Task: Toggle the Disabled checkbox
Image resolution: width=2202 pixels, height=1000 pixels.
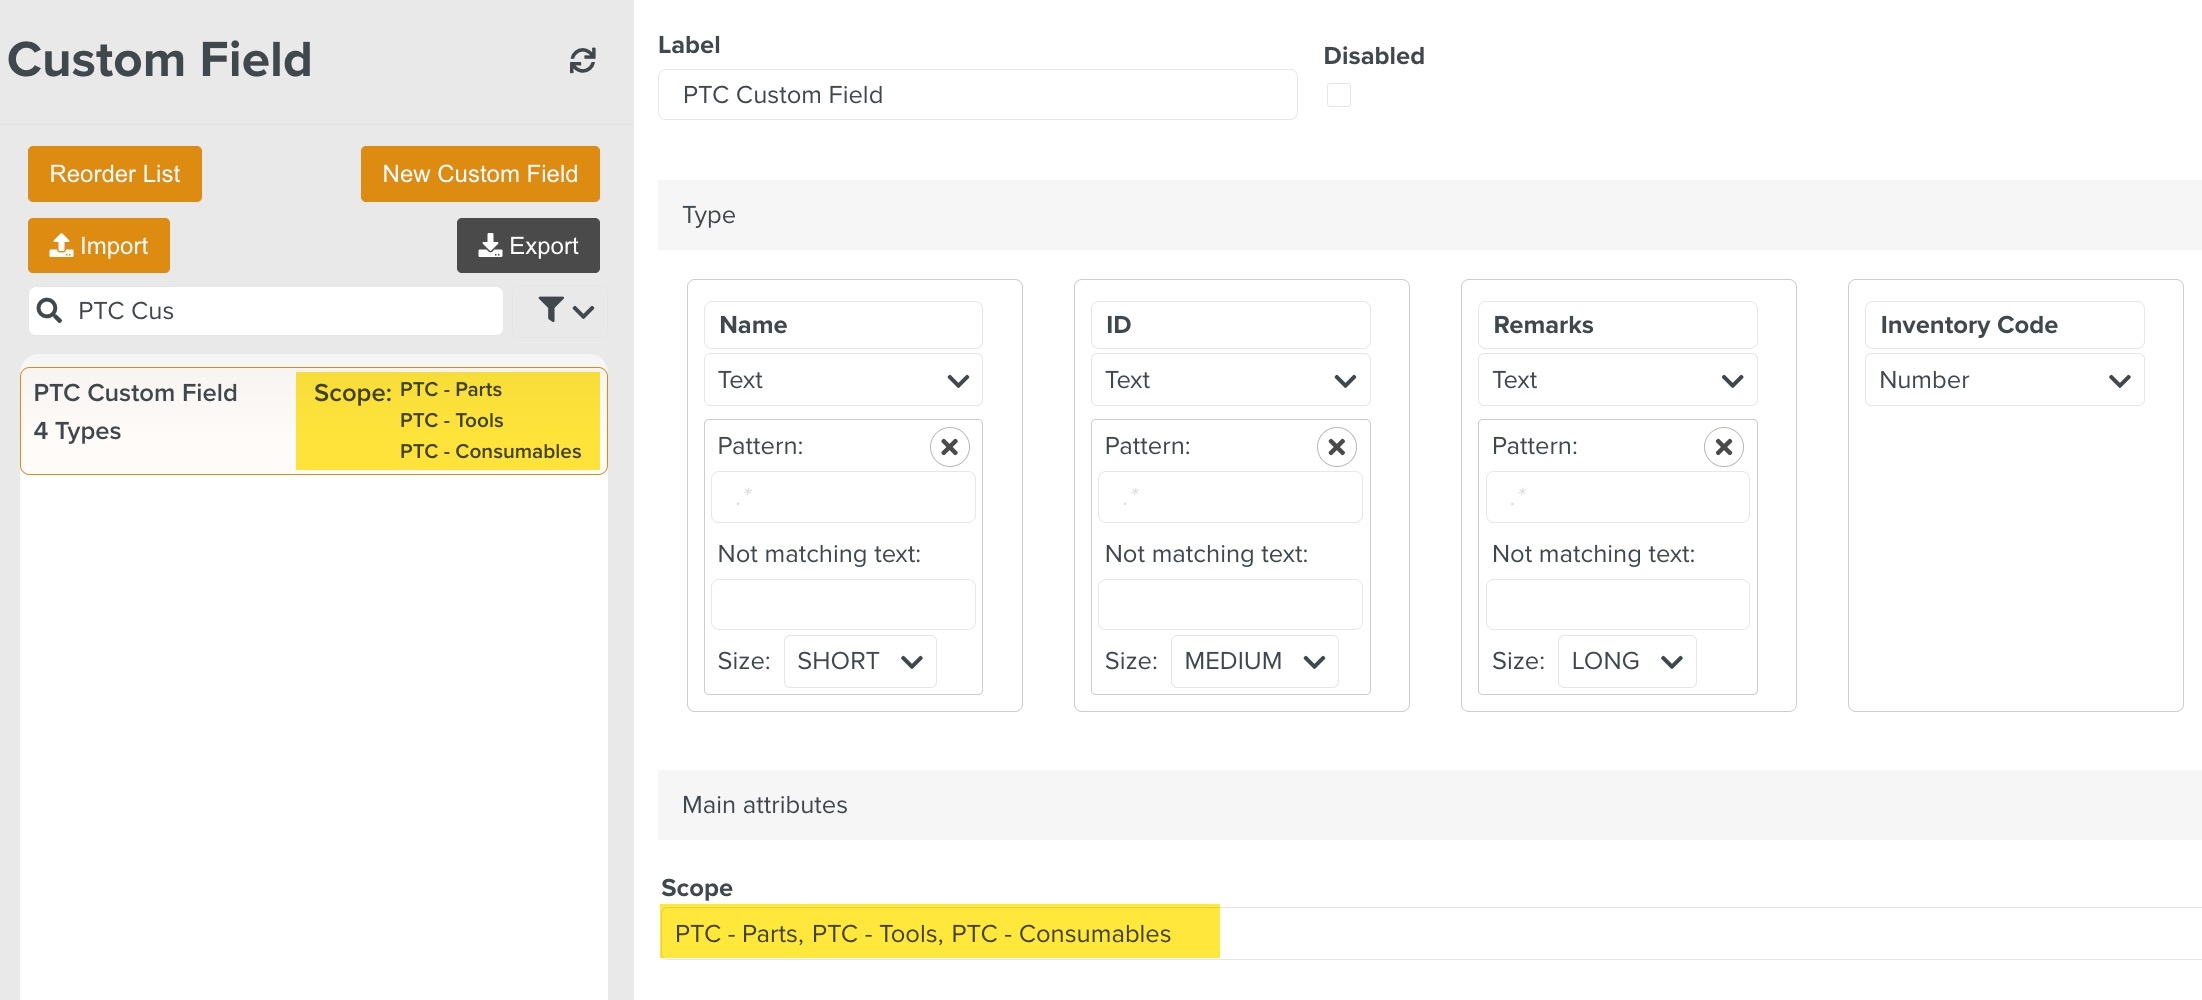Action: pos(1338,95)
